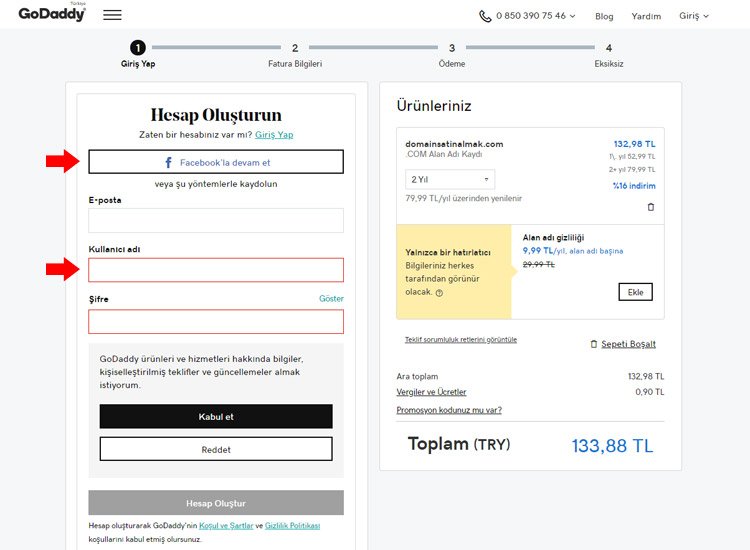Click Promosyon kodunuz mu var link
Screen dimensions: 750x550
[449, 410]
